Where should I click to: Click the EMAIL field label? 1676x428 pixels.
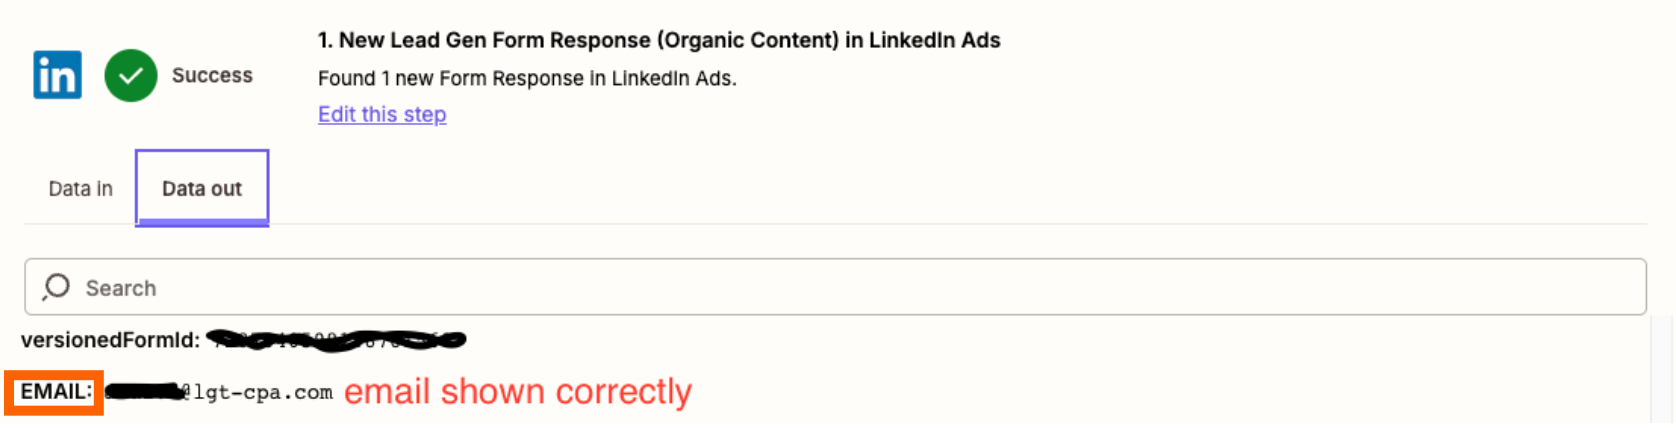tap(56, 392)
